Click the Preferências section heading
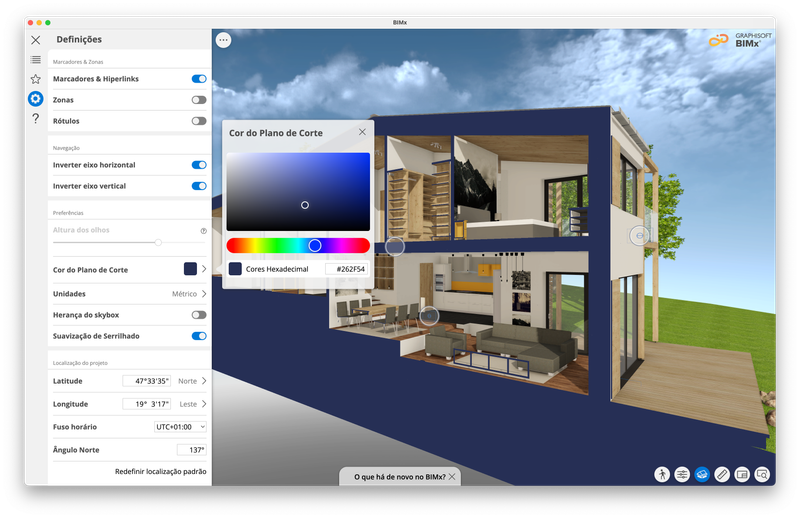 click(x=68, y=213)
